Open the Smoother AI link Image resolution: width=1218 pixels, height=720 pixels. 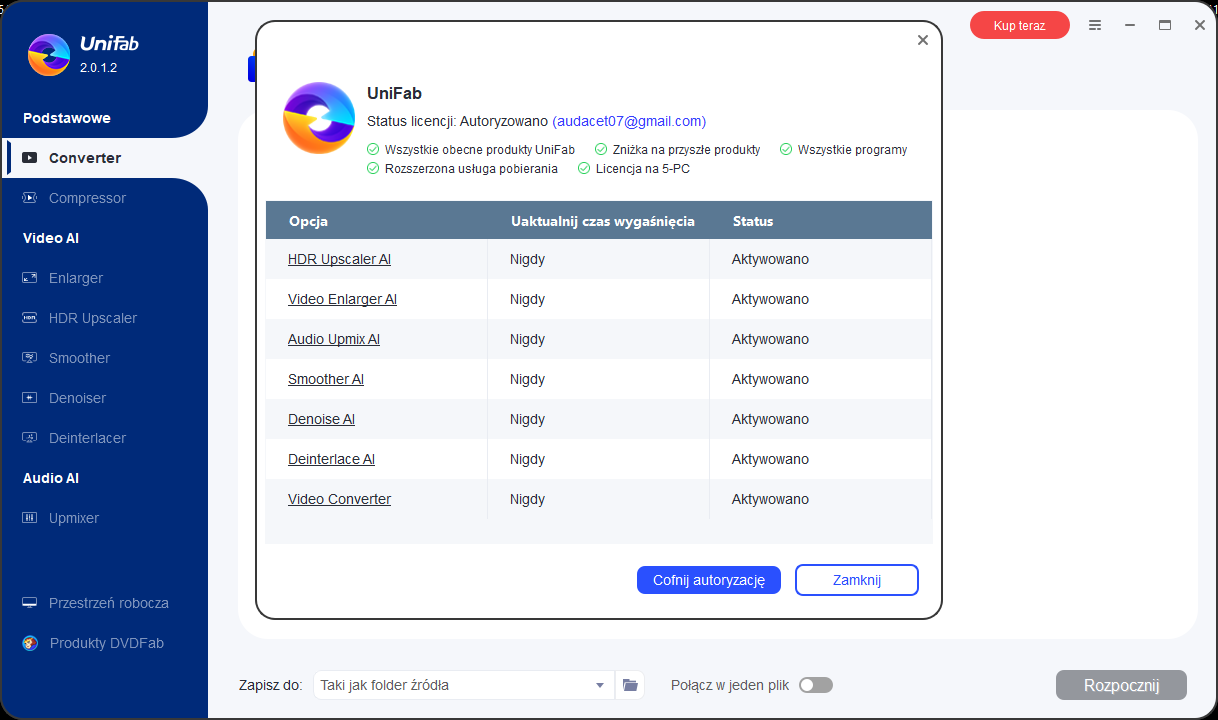pyautogui.click(x=326, y=379)
